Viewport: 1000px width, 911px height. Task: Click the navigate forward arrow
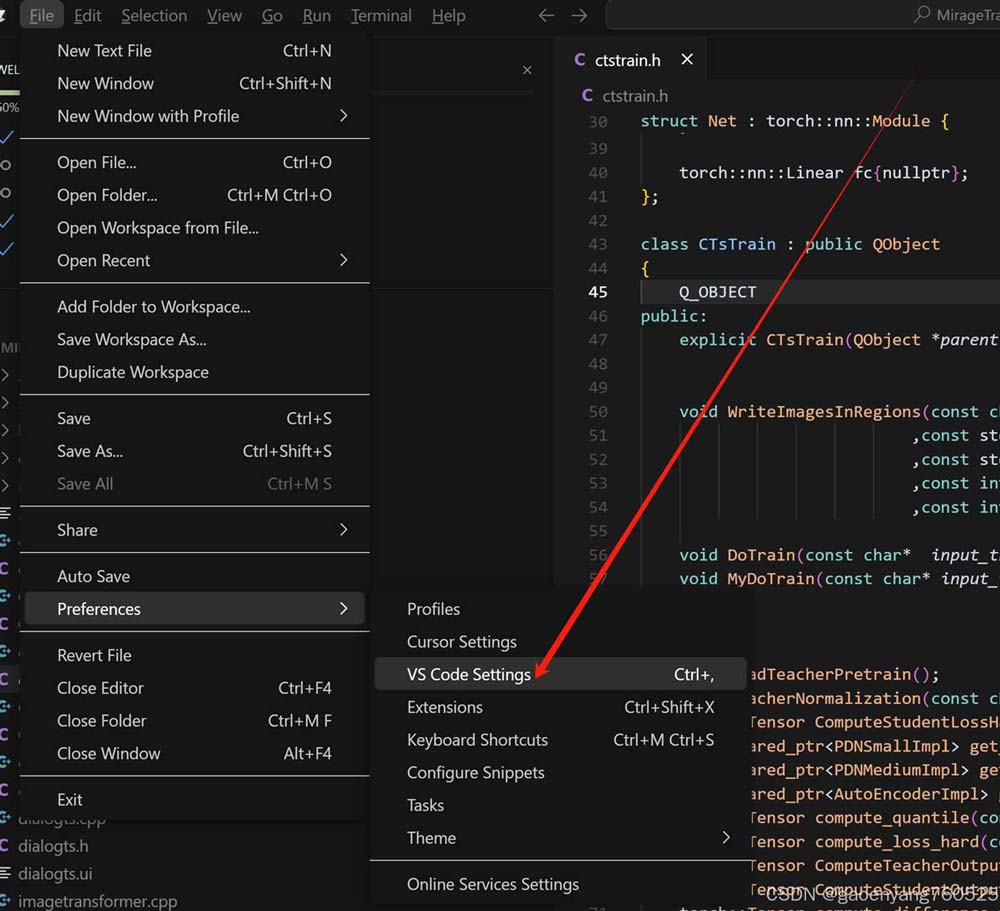tap(579, 16)
